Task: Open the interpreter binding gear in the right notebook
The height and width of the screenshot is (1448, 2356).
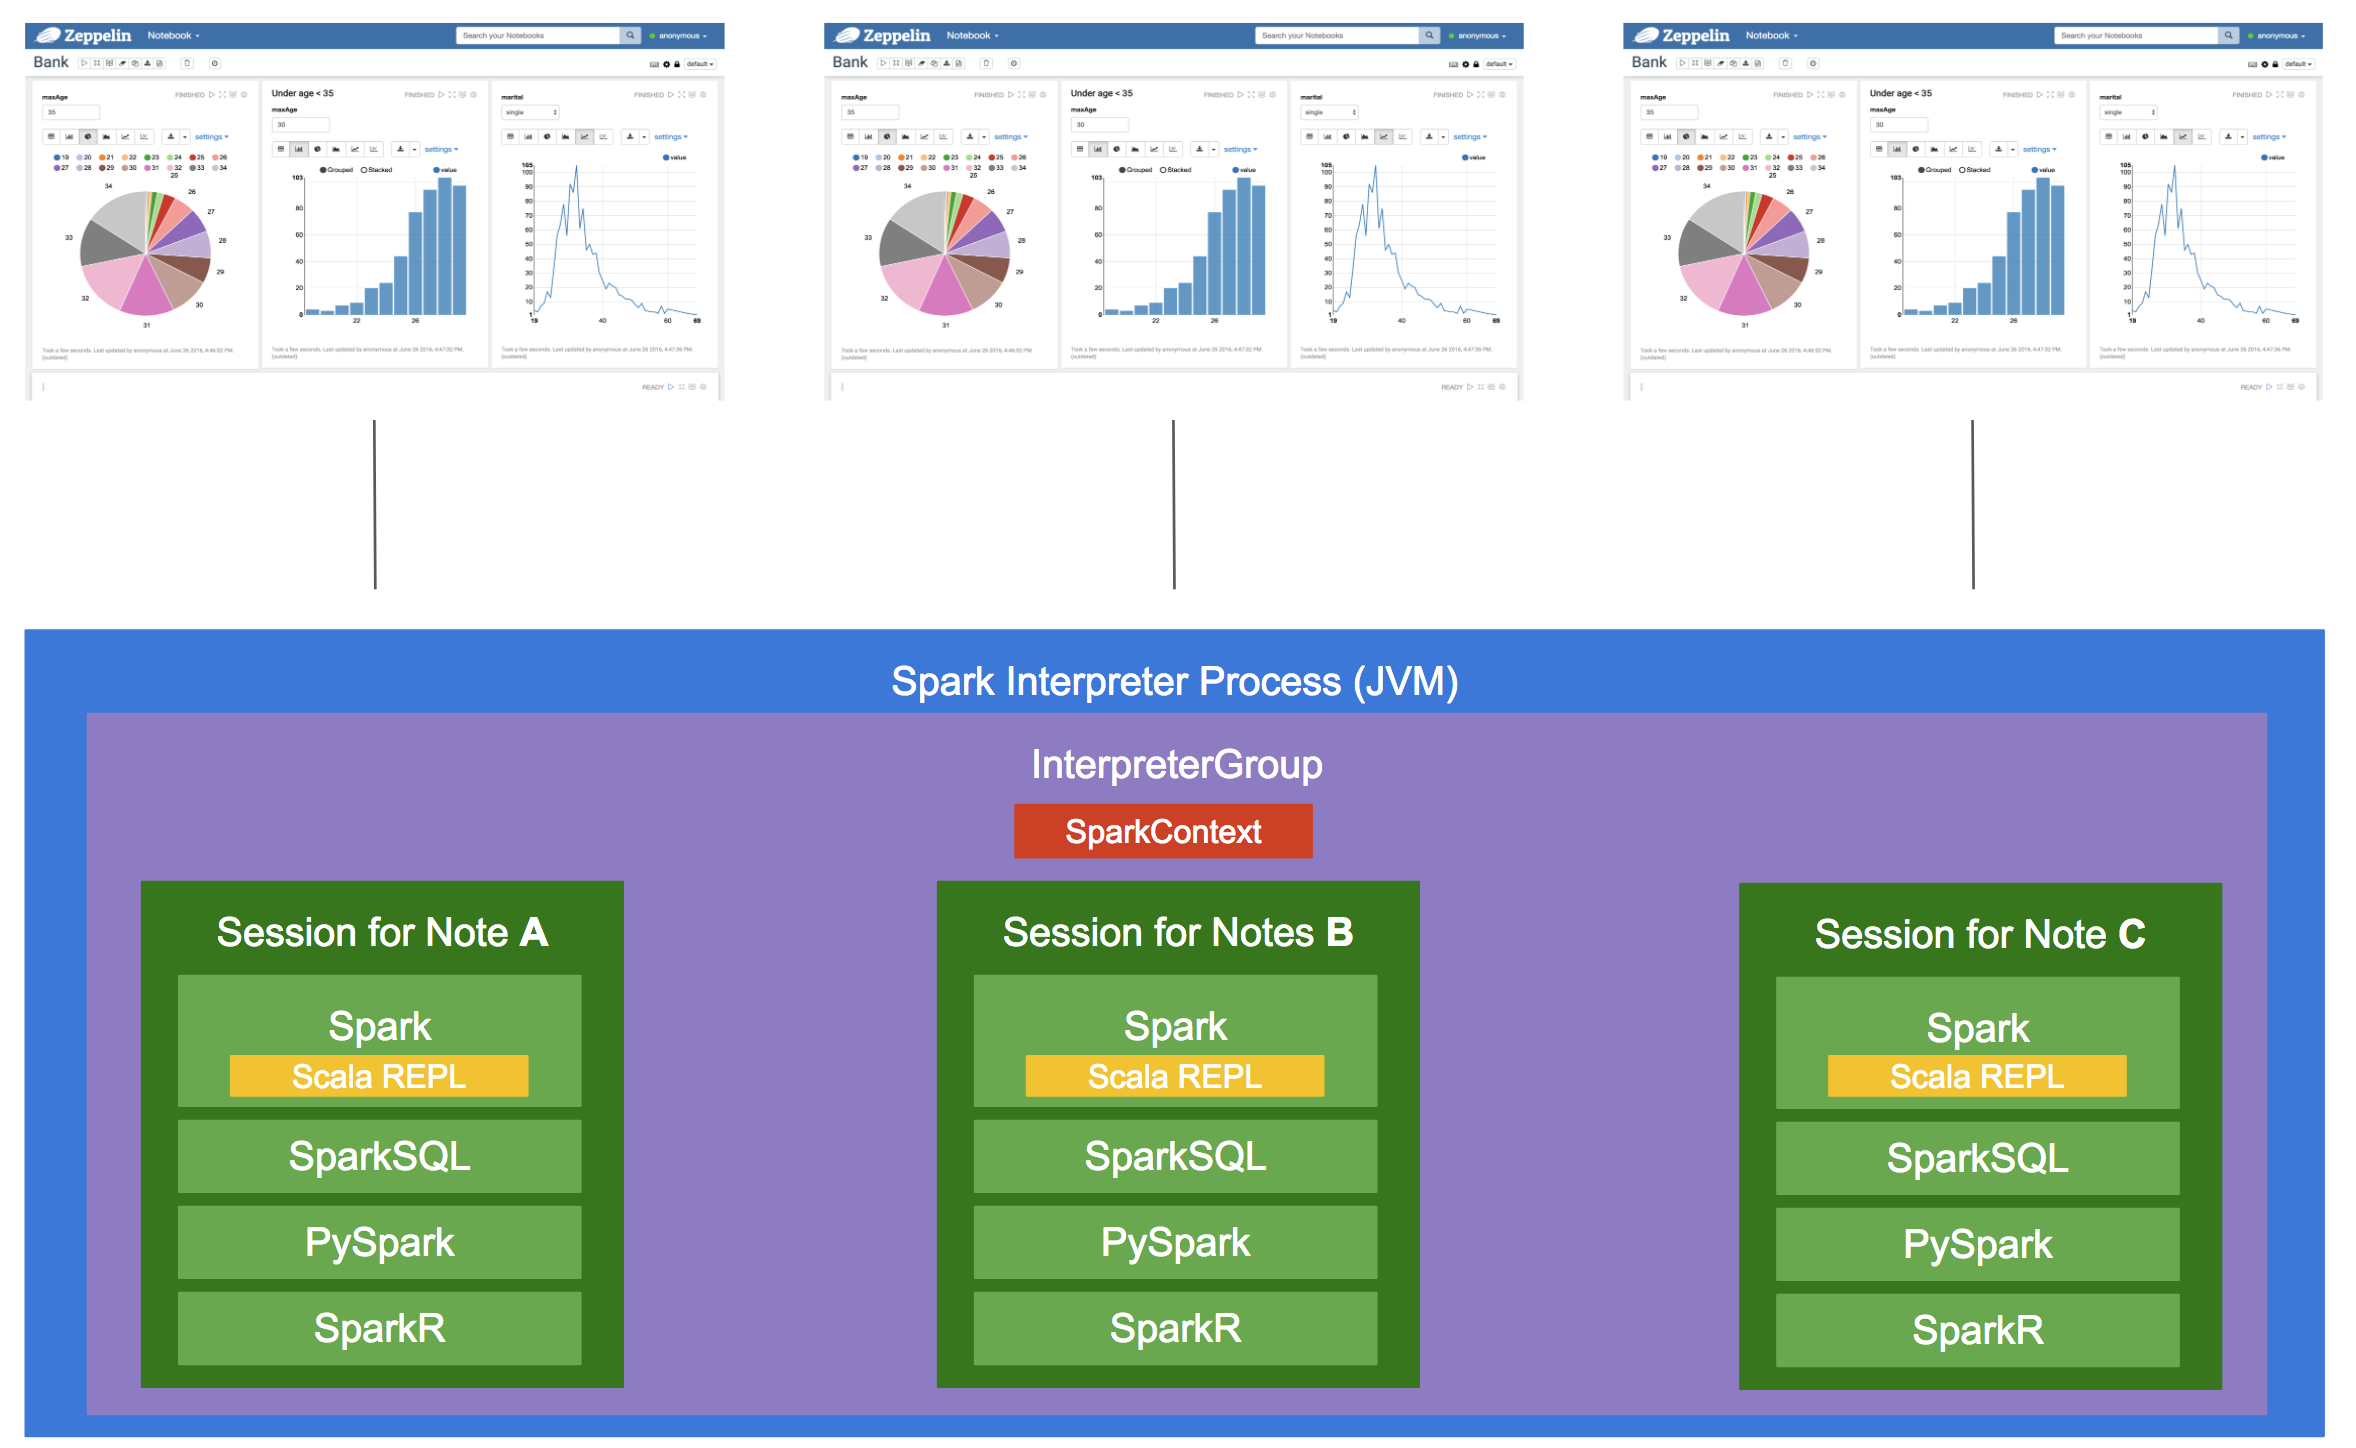Action: 2265,64
